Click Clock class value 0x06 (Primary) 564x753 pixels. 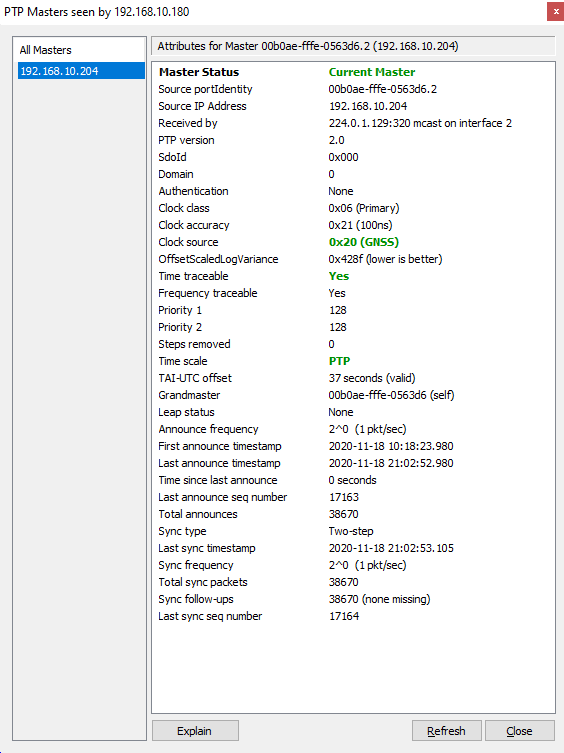click(364, 208)
